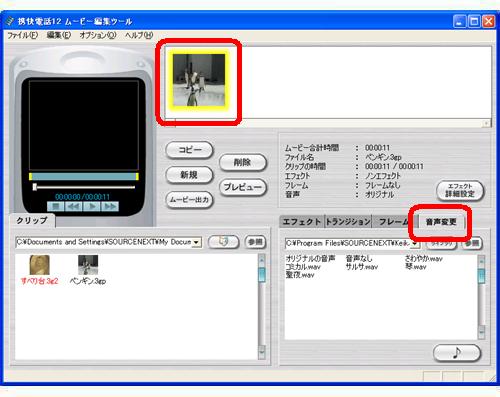Open the オプション menu

click(98, 35)
